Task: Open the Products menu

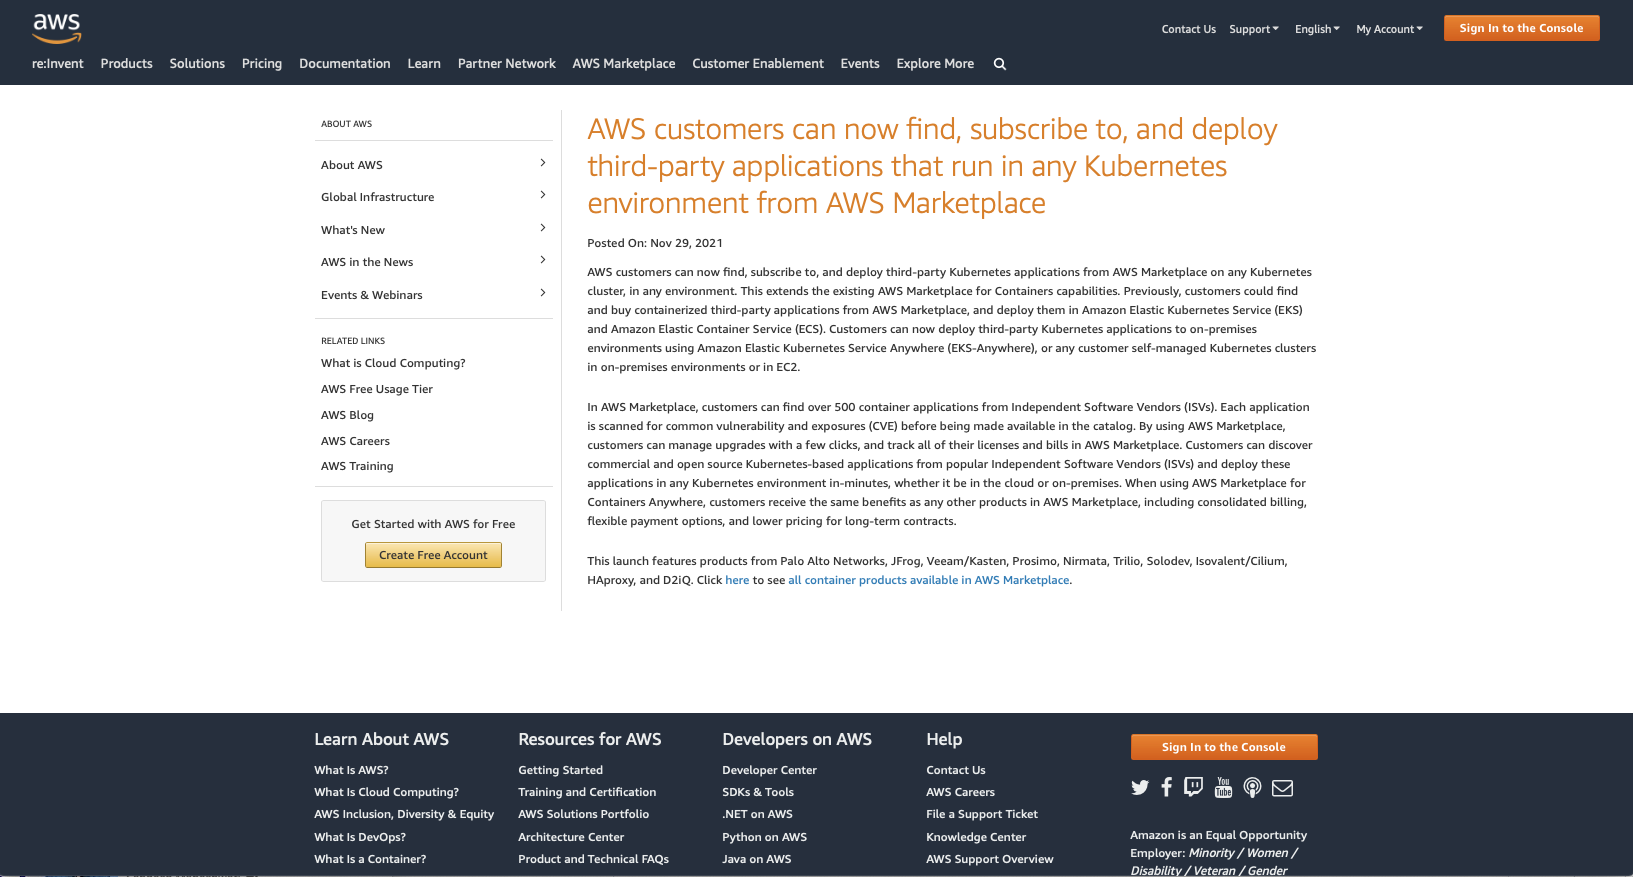Action: (x=127, y=64)
